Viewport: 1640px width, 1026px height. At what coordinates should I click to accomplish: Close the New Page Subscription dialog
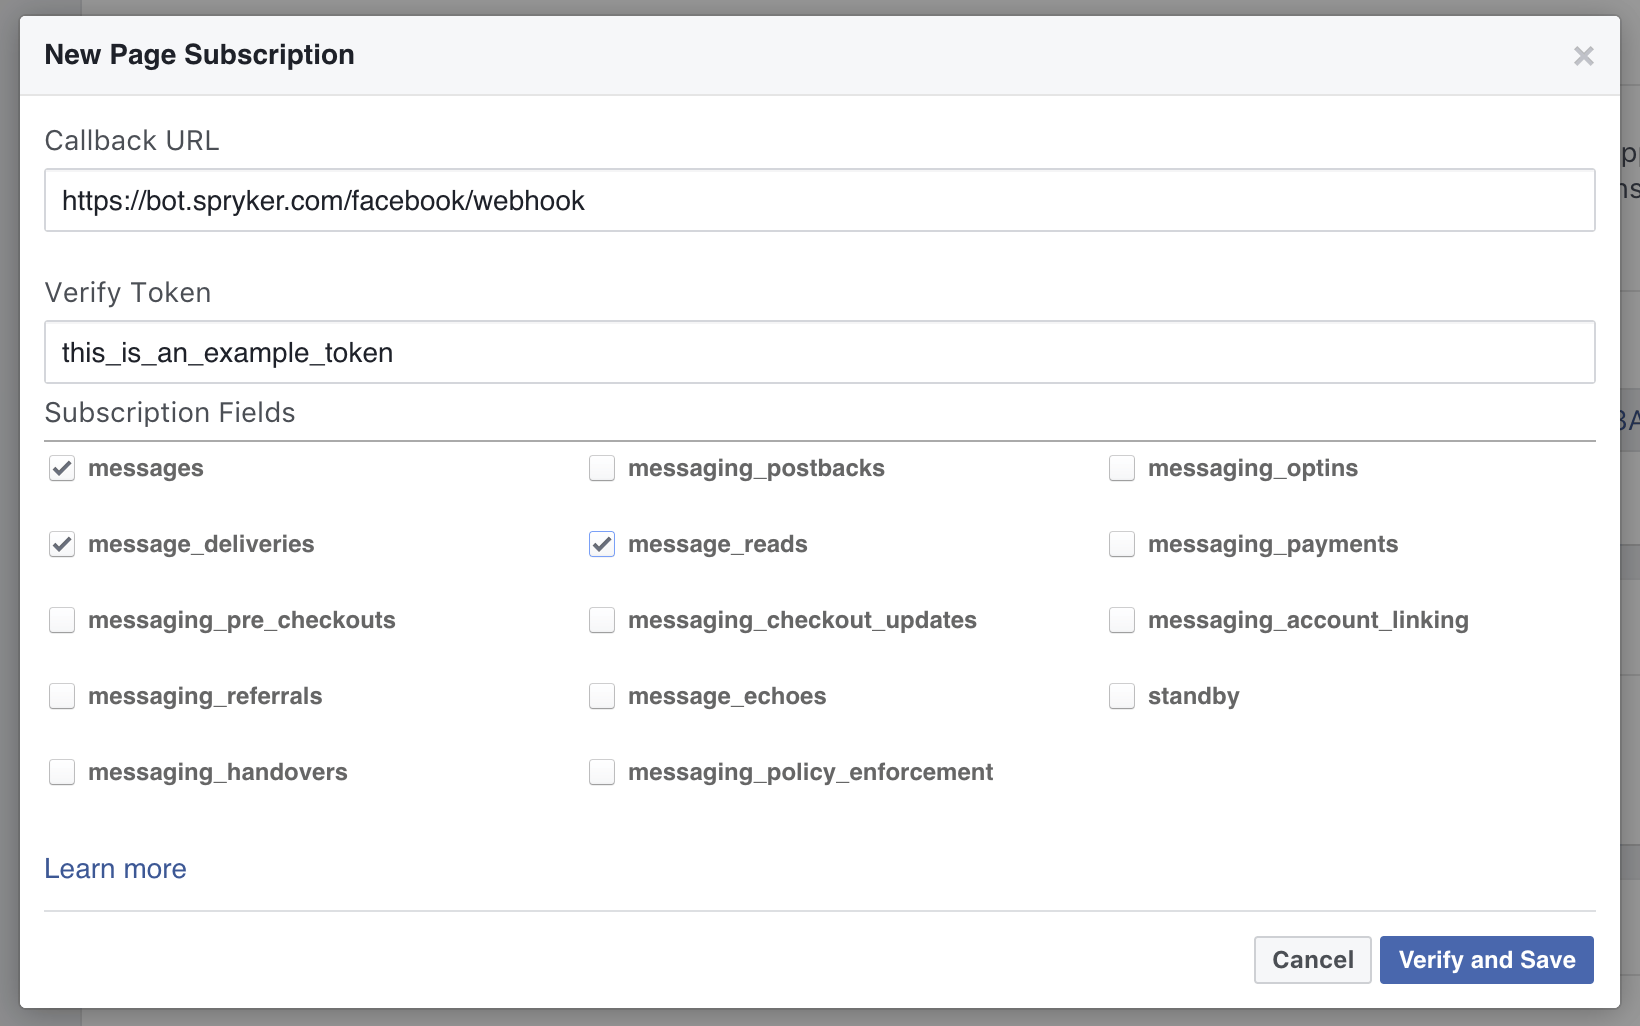1583,56
